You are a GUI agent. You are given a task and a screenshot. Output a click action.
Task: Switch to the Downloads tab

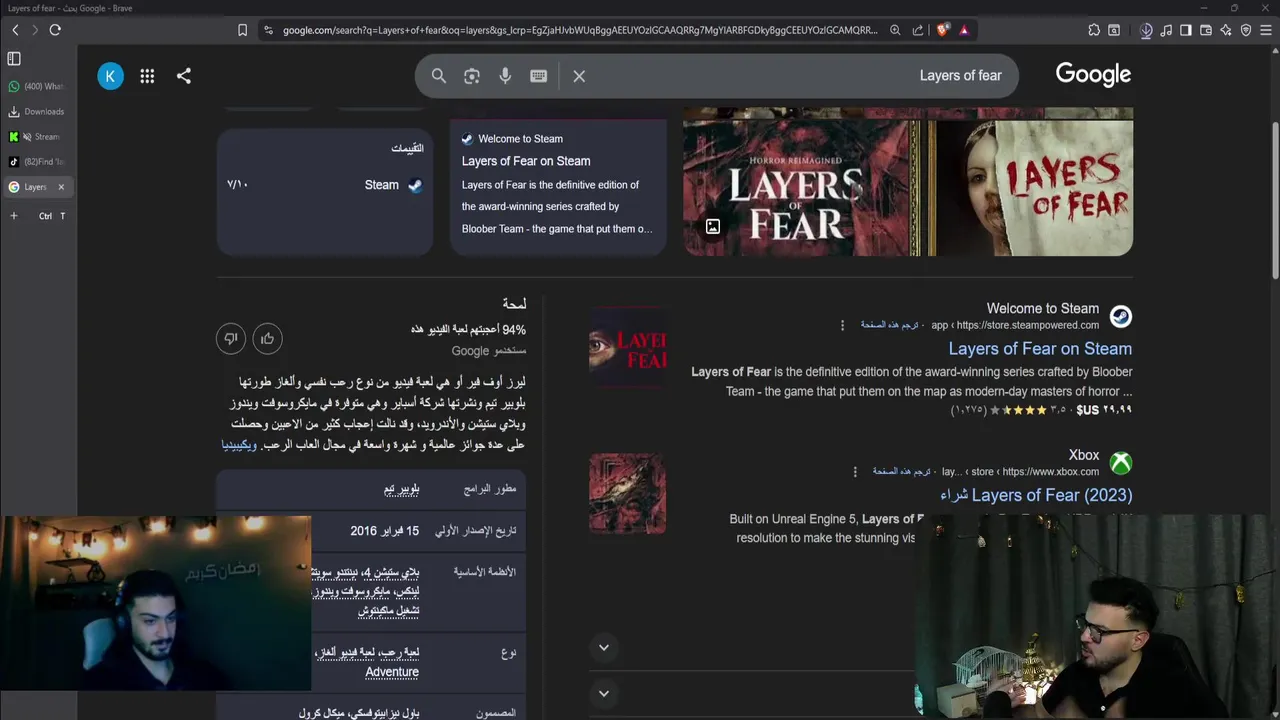click(36, 112)
